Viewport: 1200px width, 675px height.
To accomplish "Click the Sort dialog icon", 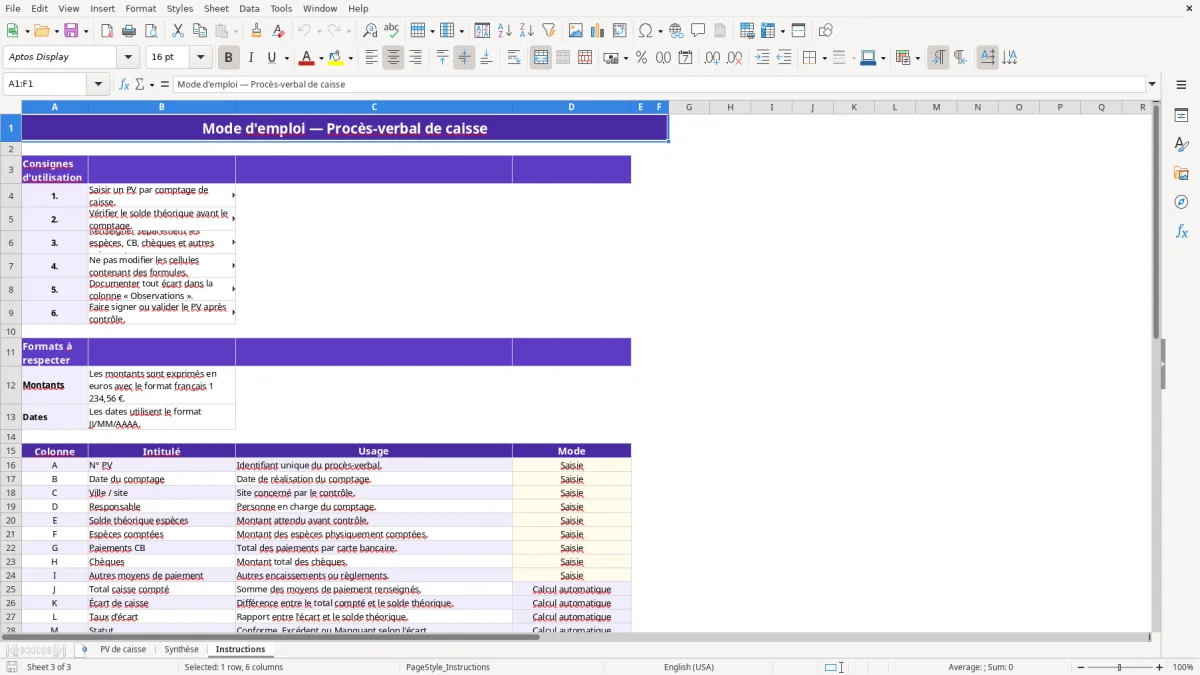I will coord(482,31).
